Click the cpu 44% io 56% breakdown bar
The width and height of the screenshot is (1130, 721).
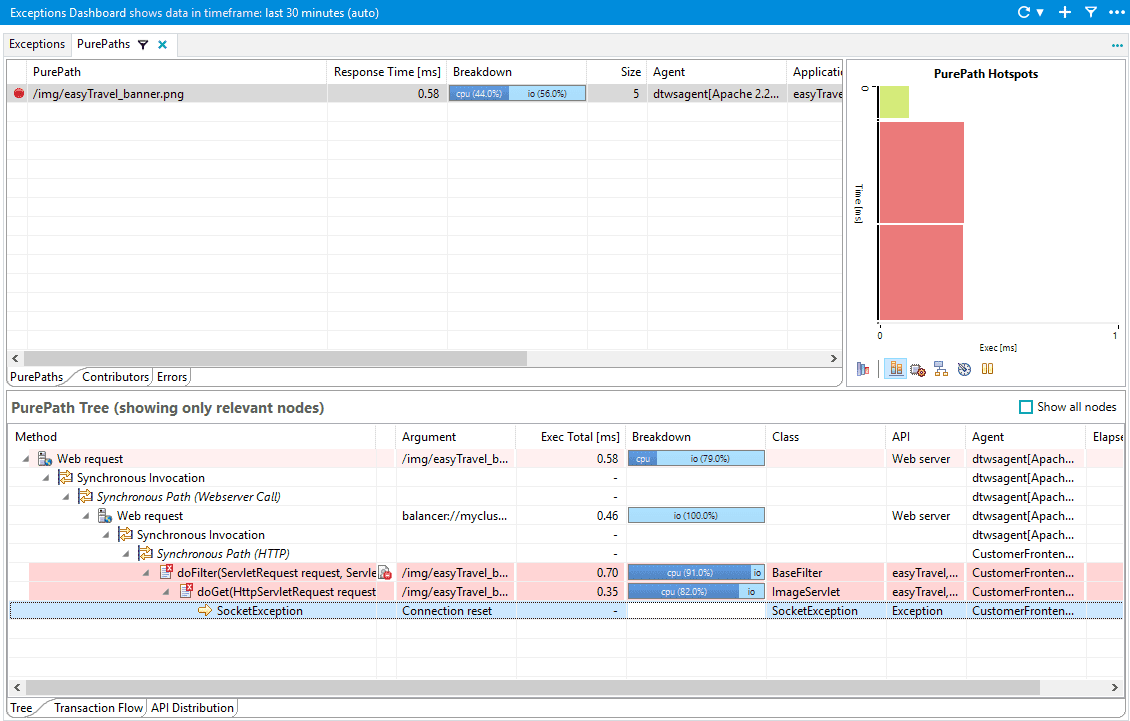[x=517, y=94]
